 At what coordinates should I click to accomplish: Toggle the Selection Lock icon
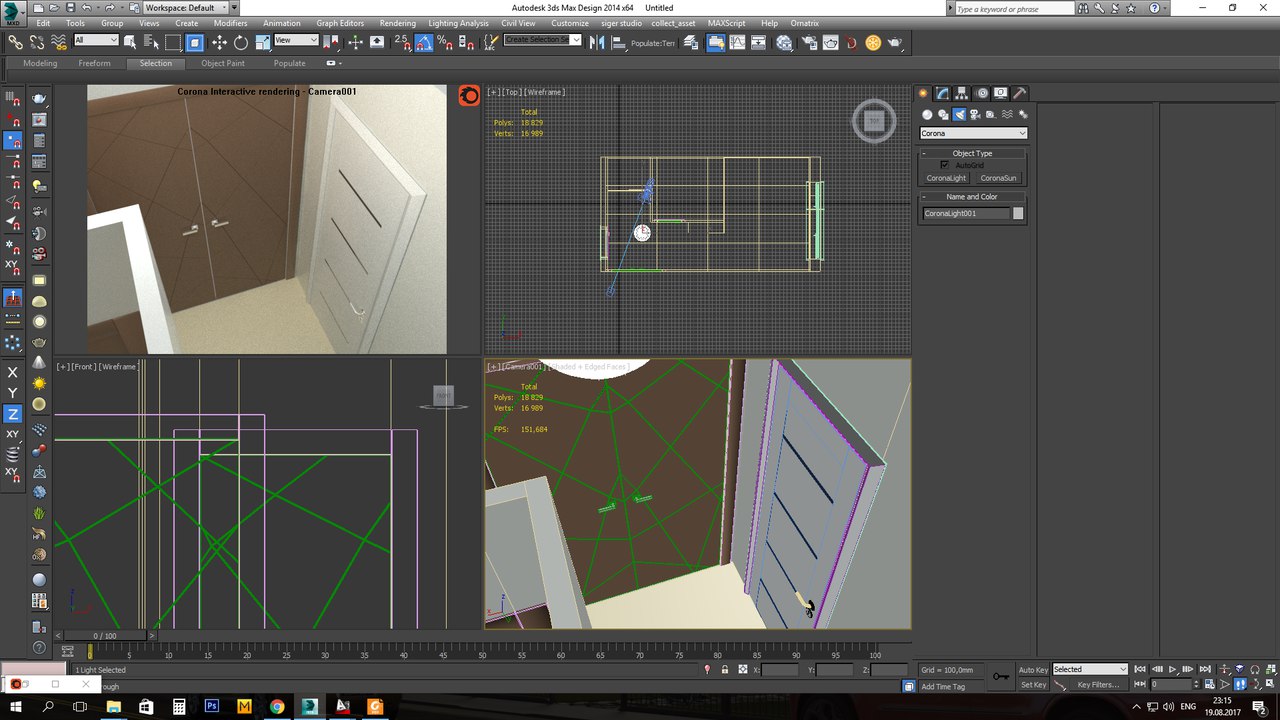724,670
